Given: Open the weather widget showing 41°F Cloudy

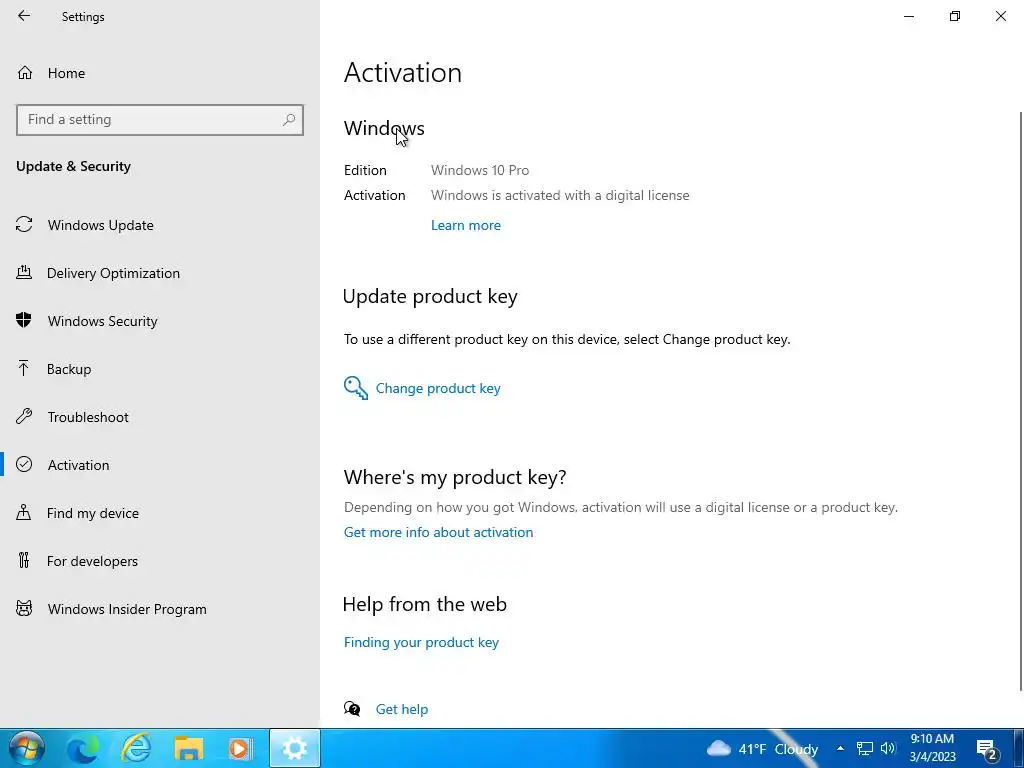Looking at the screenshot, I should (x=762, y=749).
